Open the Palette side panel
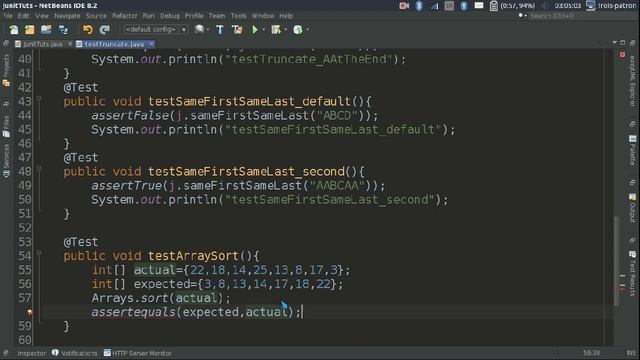 coord(632,150)
